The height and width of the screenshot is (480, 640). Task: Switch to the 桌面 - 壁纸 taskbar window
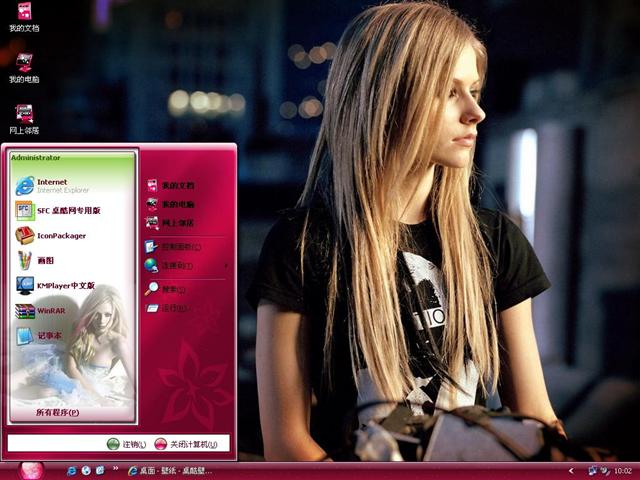click(170, 471)
